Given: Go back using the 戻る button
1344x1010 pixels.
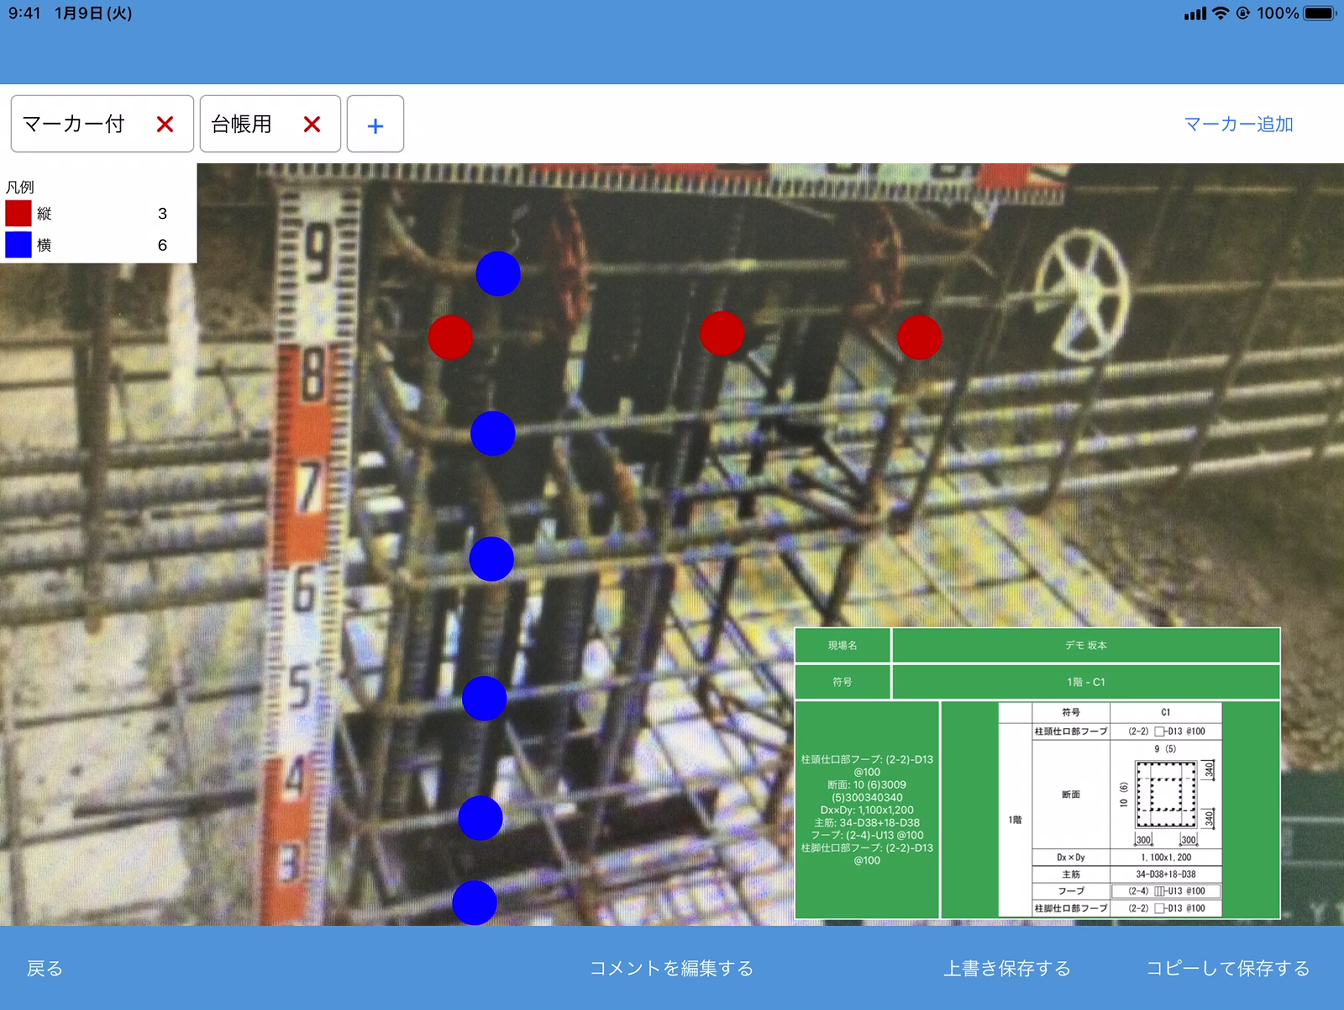Looking at the screenshot, I should (44, 968).
